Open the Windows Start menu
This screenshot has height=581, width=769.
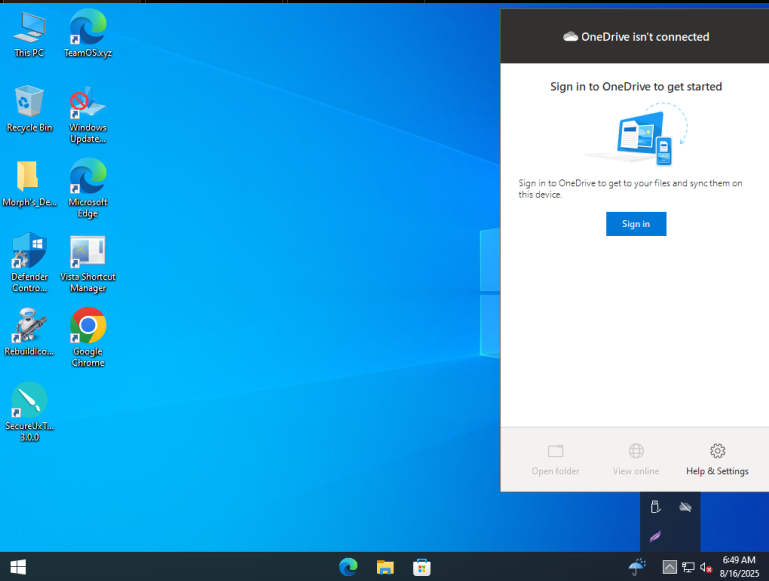pyautogui.click(x=18, y=567)
